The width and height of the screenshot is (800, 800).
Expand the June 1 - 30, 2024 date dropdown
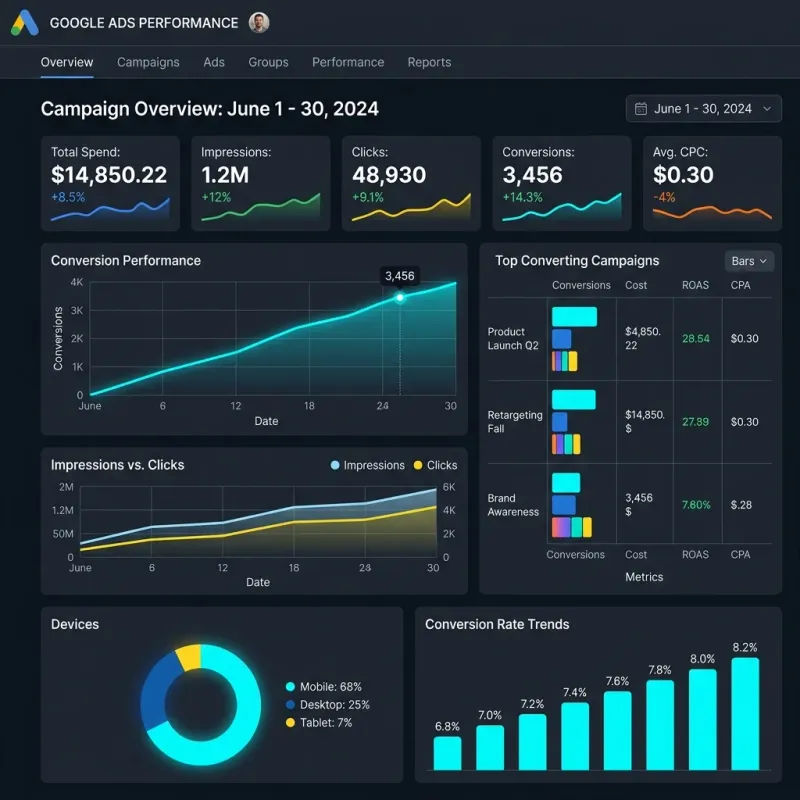[704, 109]
